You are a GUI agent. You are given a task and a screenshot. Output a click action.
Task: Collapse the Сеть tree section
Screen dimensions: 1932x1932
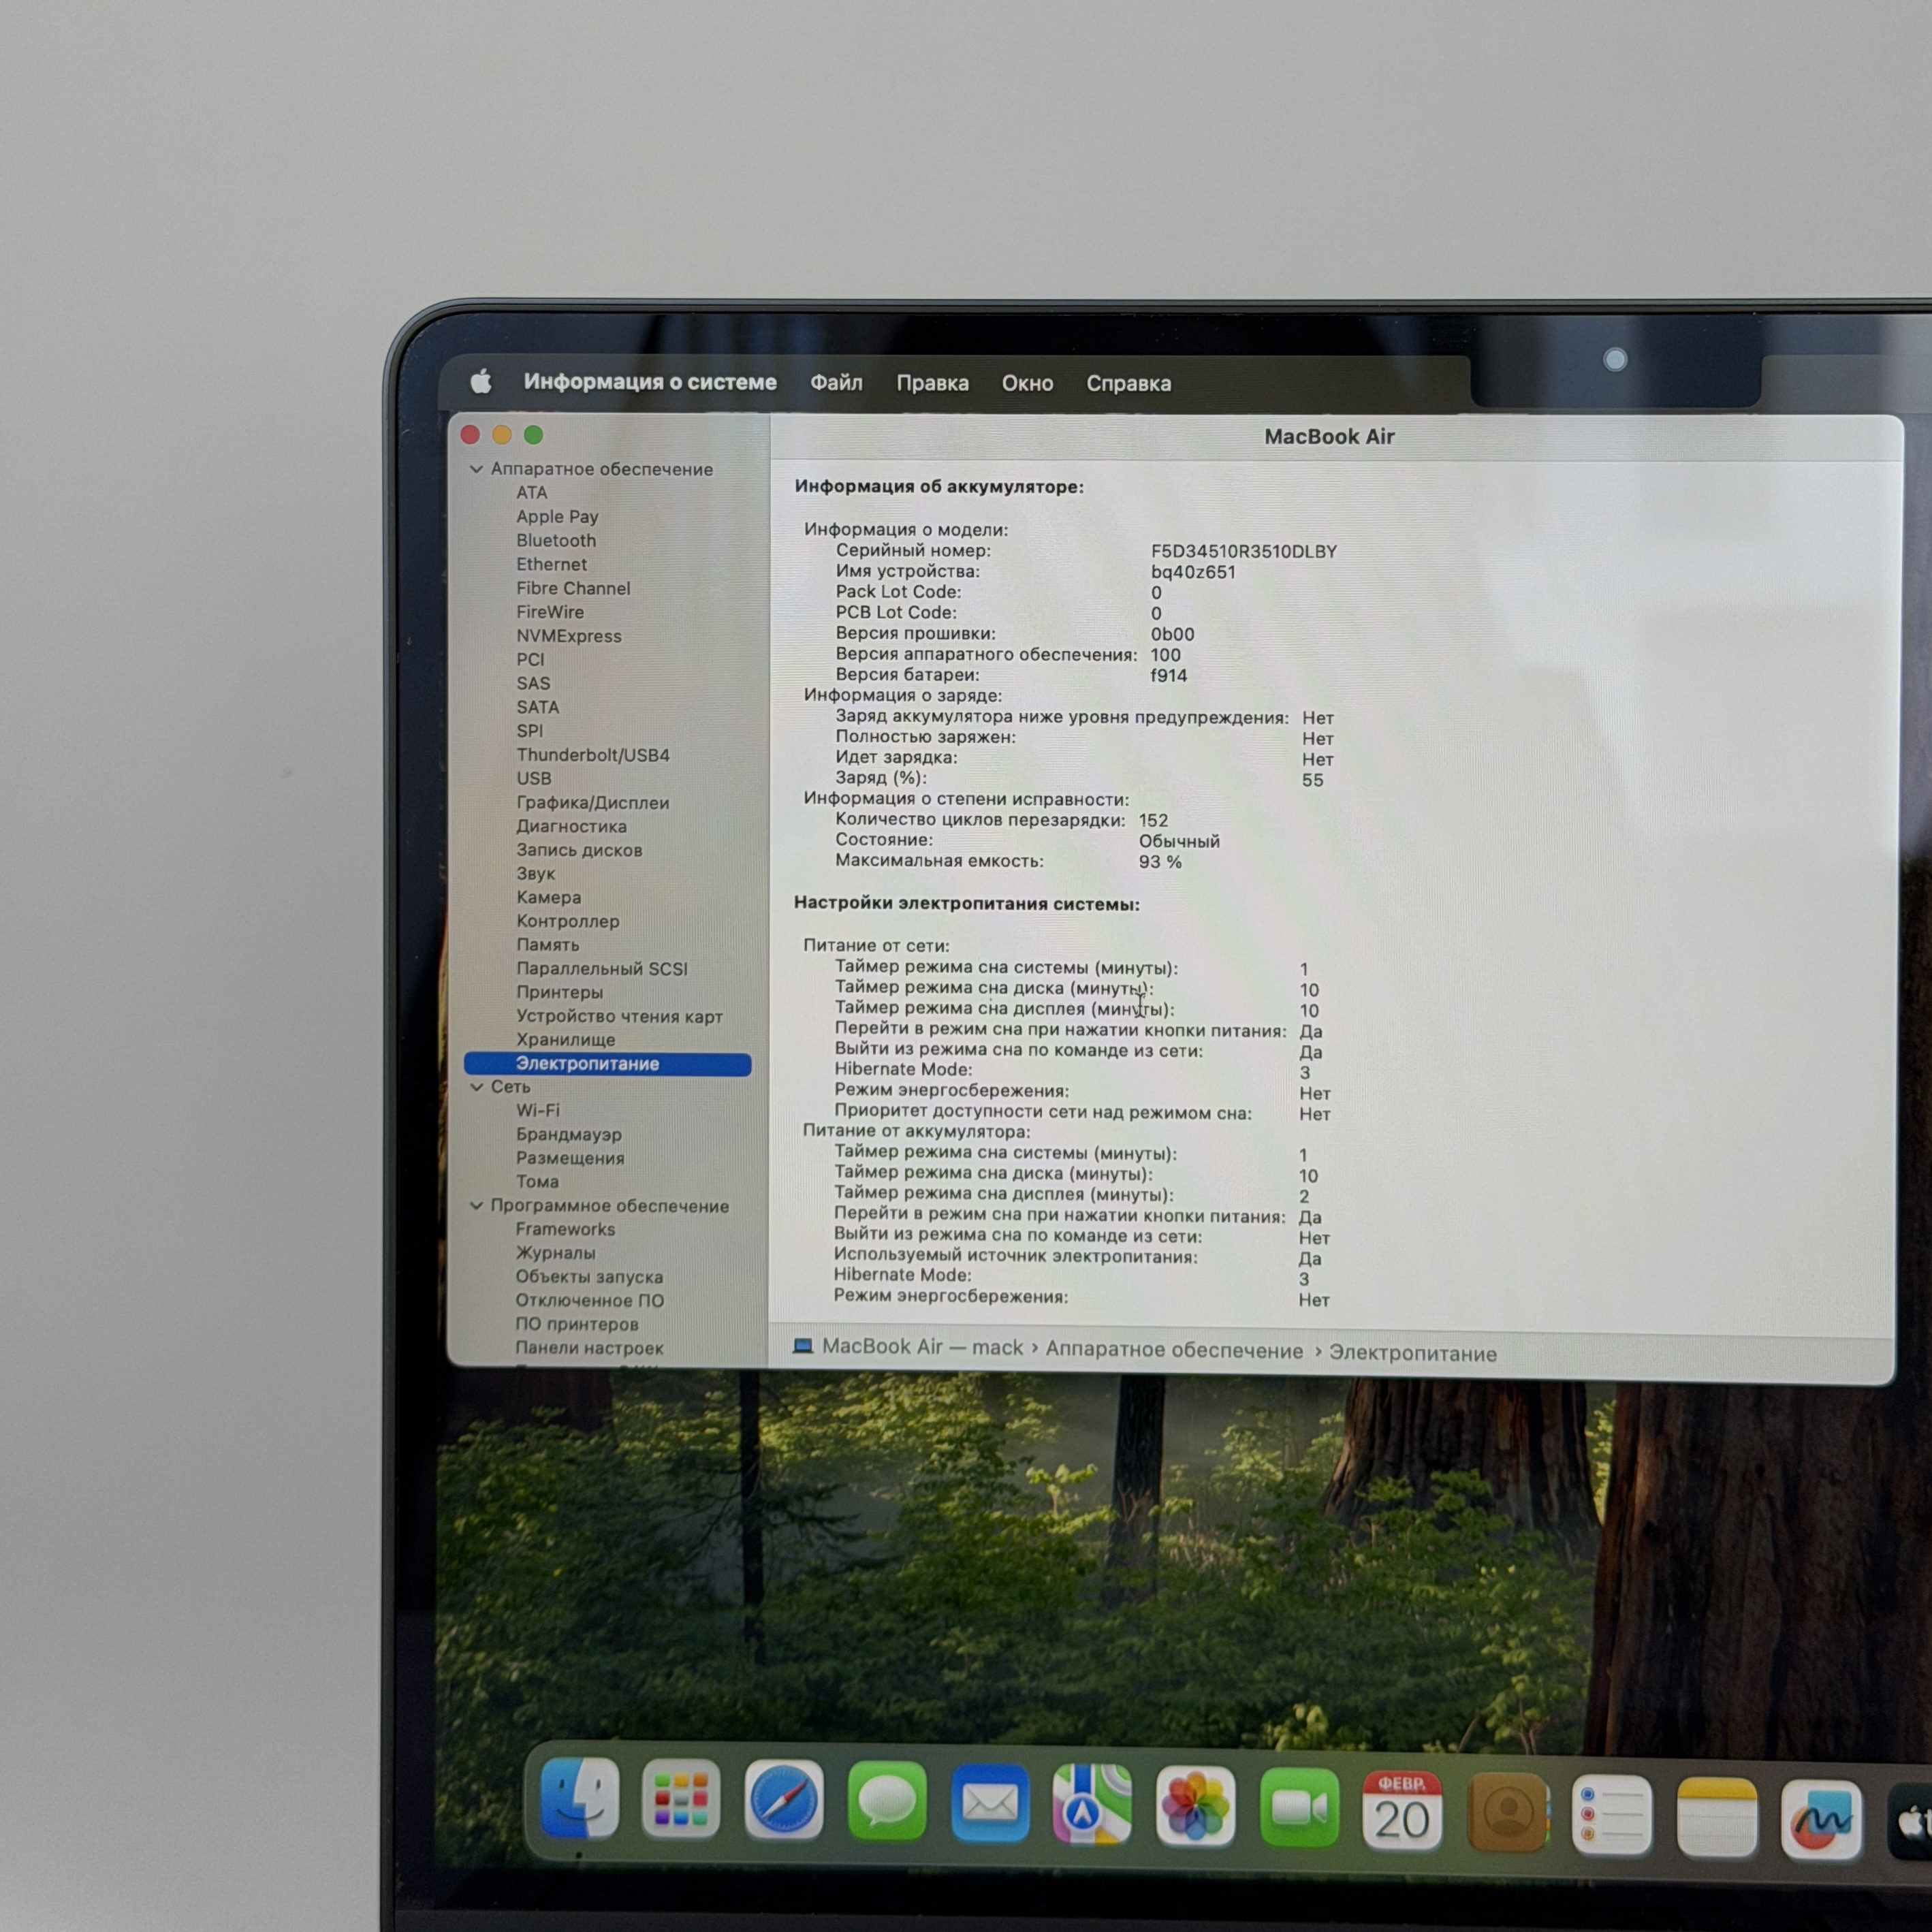point(477,1087)
